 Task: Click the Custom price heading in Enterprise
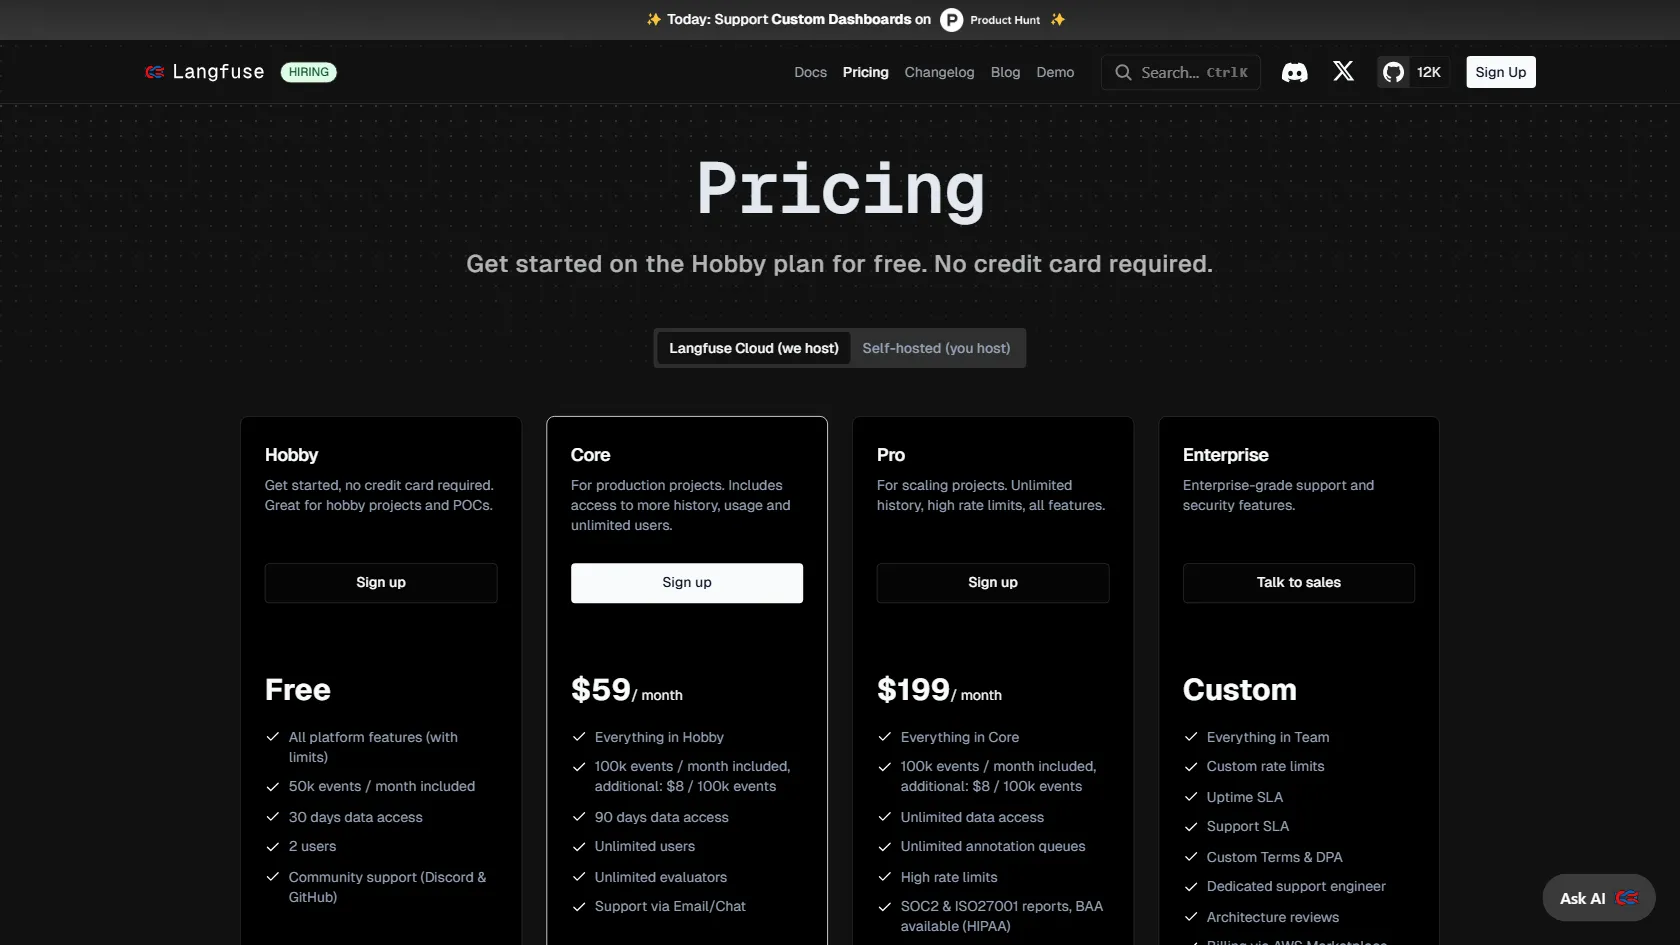[1240, 690]
